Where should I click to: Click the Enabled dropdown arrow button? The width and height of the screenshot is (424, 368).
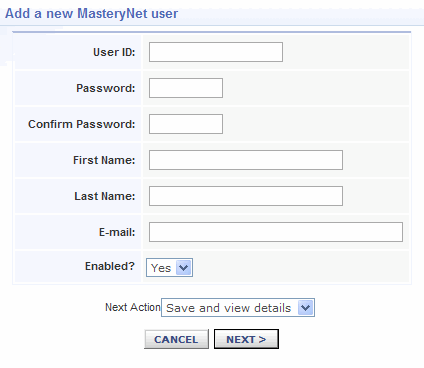[184, 267]
